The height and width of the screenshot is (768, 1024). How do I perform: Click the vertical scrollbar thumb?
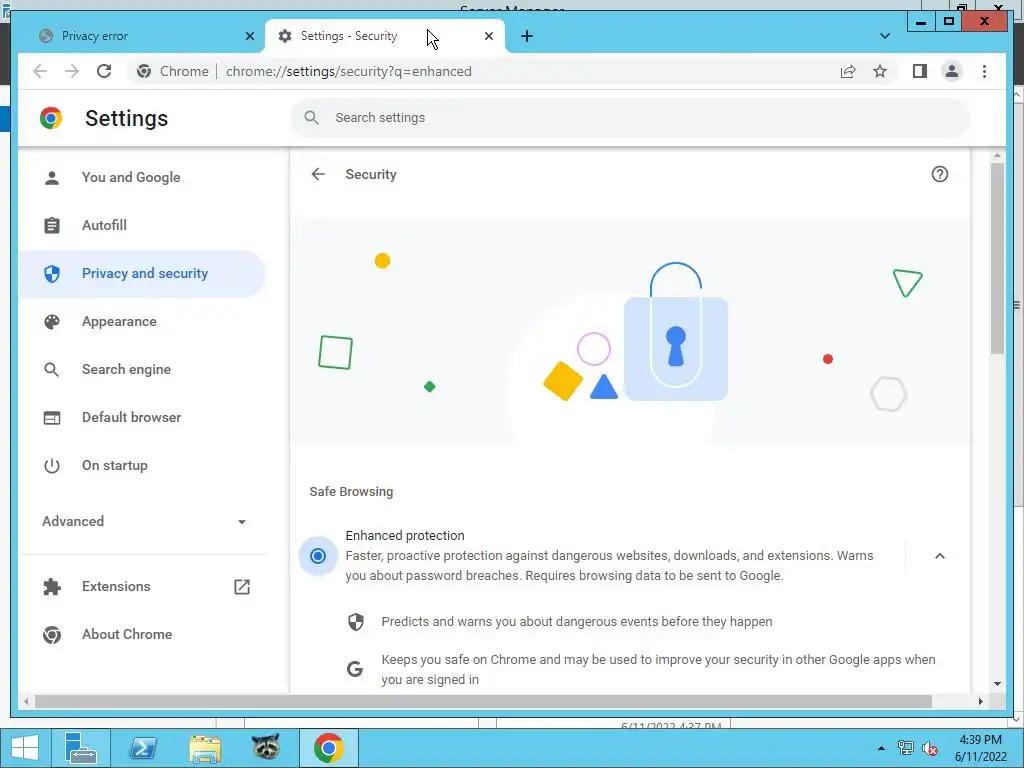(997, 258)
